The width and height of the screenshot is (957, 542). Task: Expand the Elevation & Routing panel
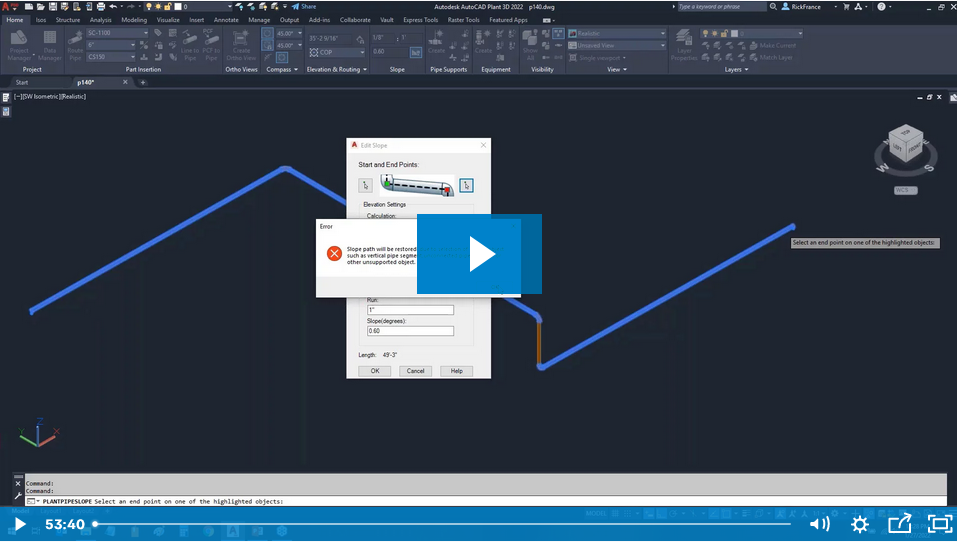coord(337,70)
